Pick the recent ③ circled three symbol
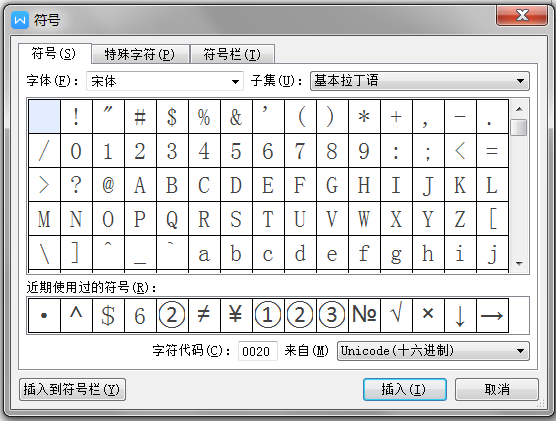The image size is (556, 421). pyautogui.click(x=332, y=315)
